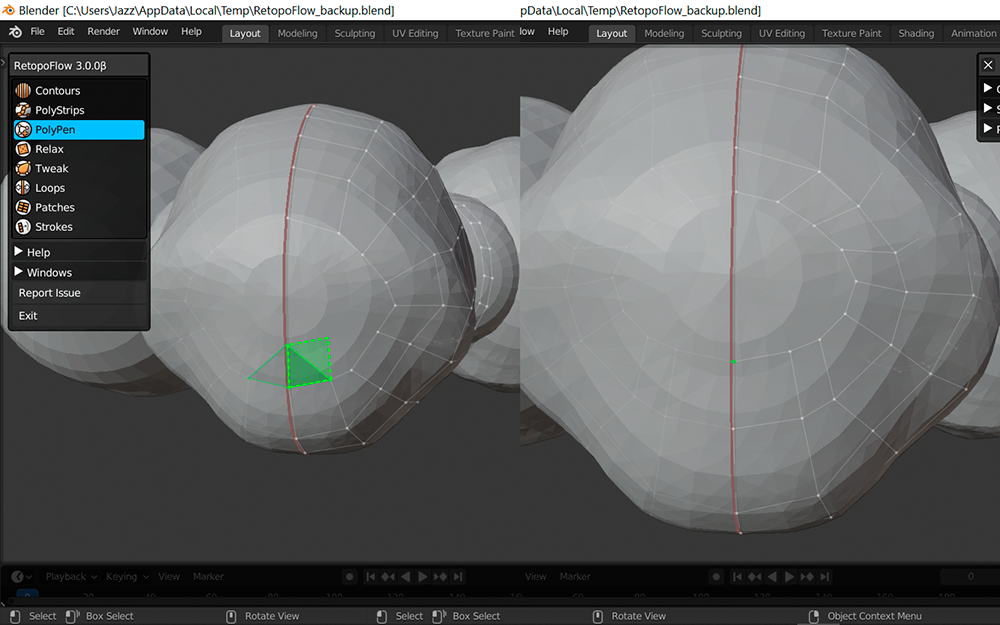Switch to Sculpting tab in left window
1000x625 pixels.
(x=355, y=33)
